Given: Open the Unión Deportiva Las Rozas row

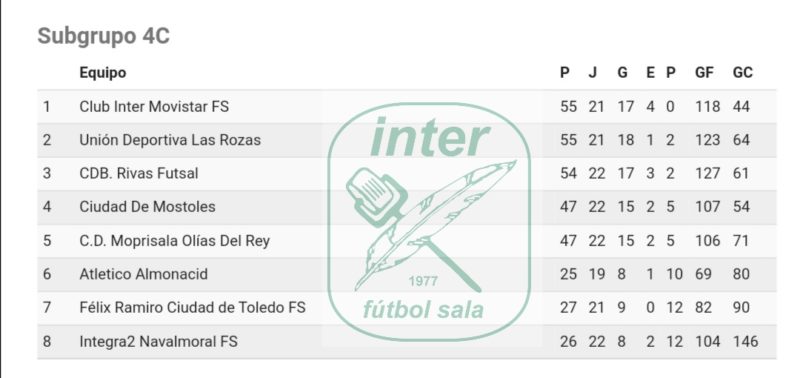Looking at the screenshot, I should tap(407, 140).
